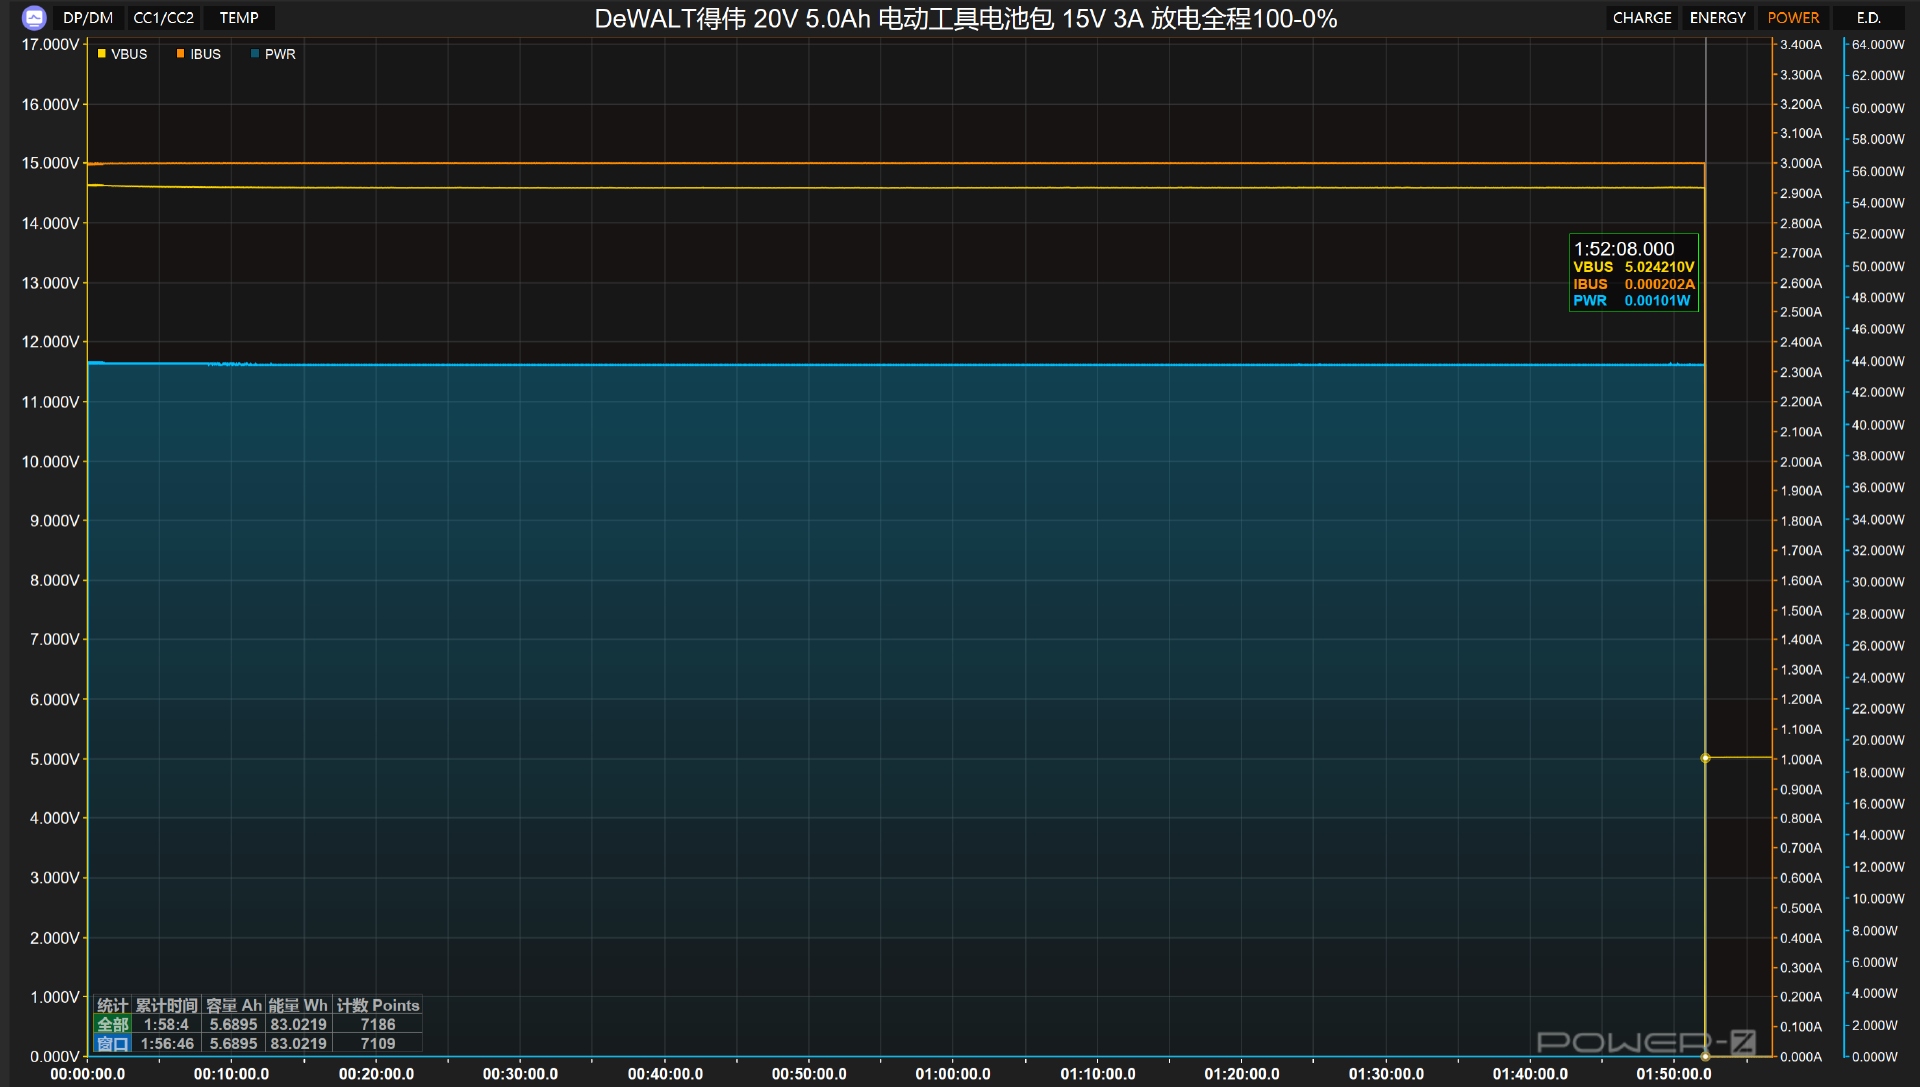Switch to the ENERGY view
Screen dimensions: 1920x1087
(1718, 18)
